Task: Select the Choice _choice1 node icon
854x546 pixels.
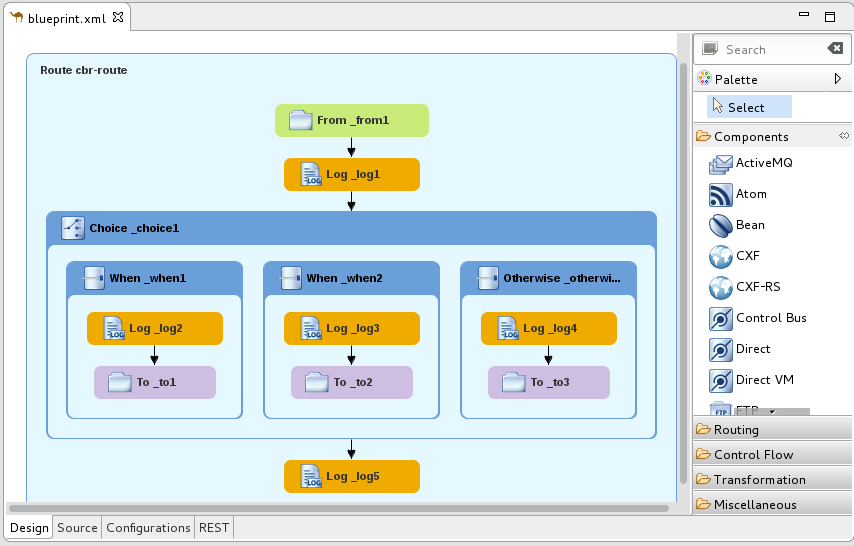Action: (x=73, y=228)
